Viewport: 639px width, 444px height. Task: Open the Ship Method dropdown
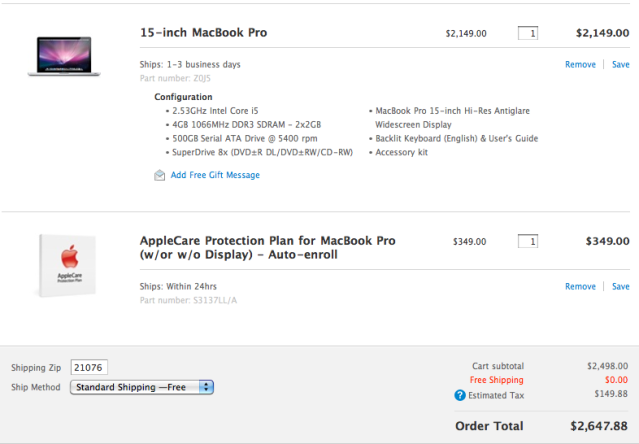[x=142, y=387]
